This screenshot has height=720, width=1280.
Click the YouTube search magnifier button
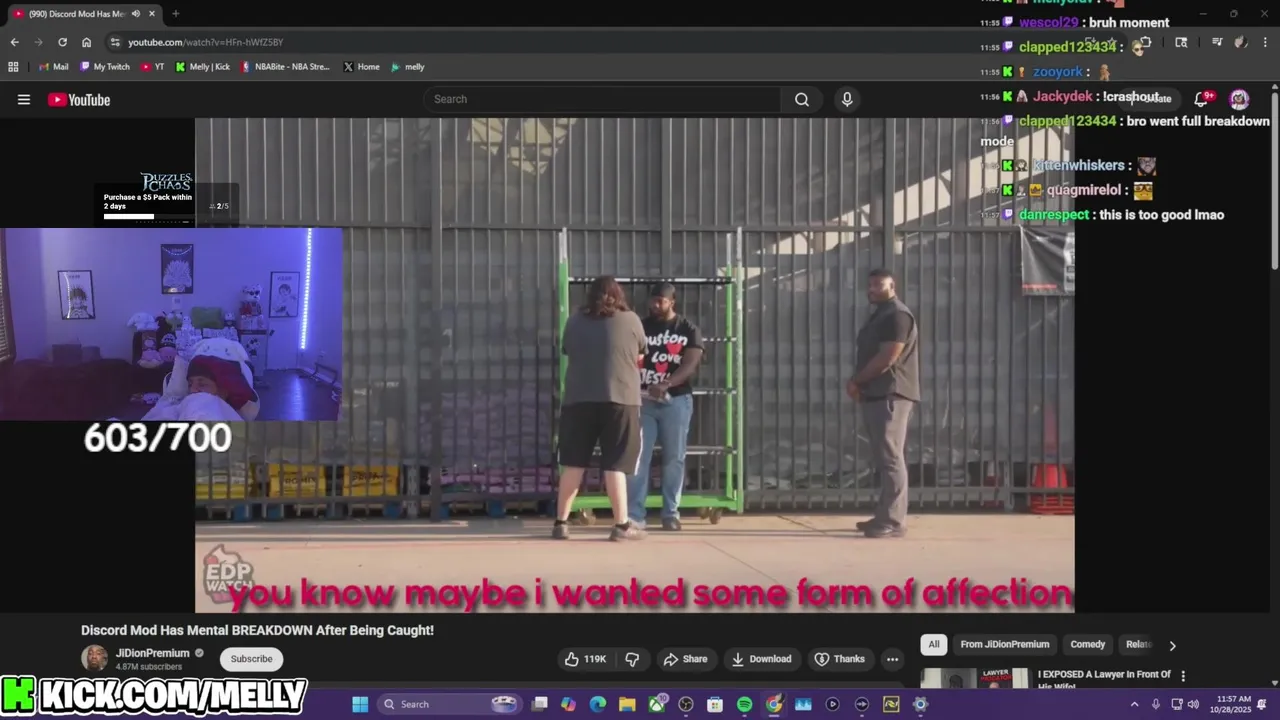click(x=802, y=99)
